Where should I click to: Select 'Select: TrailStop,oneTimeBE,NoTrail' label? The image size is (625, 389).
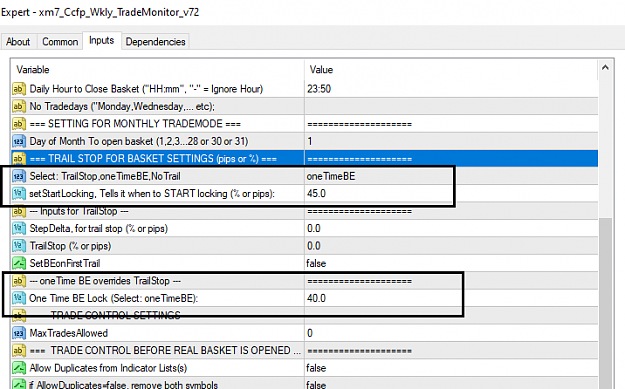coord(105,176)
